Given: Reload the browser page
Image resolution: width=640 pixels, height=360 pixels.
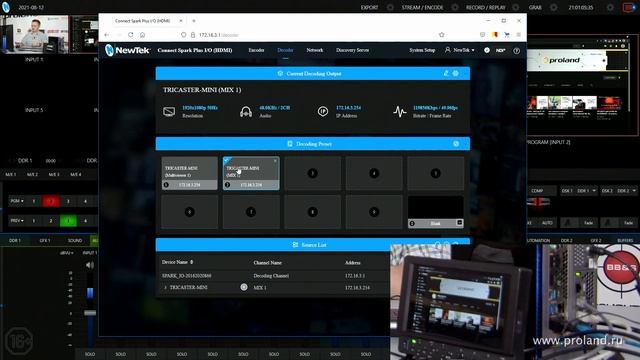Looking at the screenshot, I should pyautogui.click(x=131, y=35).
